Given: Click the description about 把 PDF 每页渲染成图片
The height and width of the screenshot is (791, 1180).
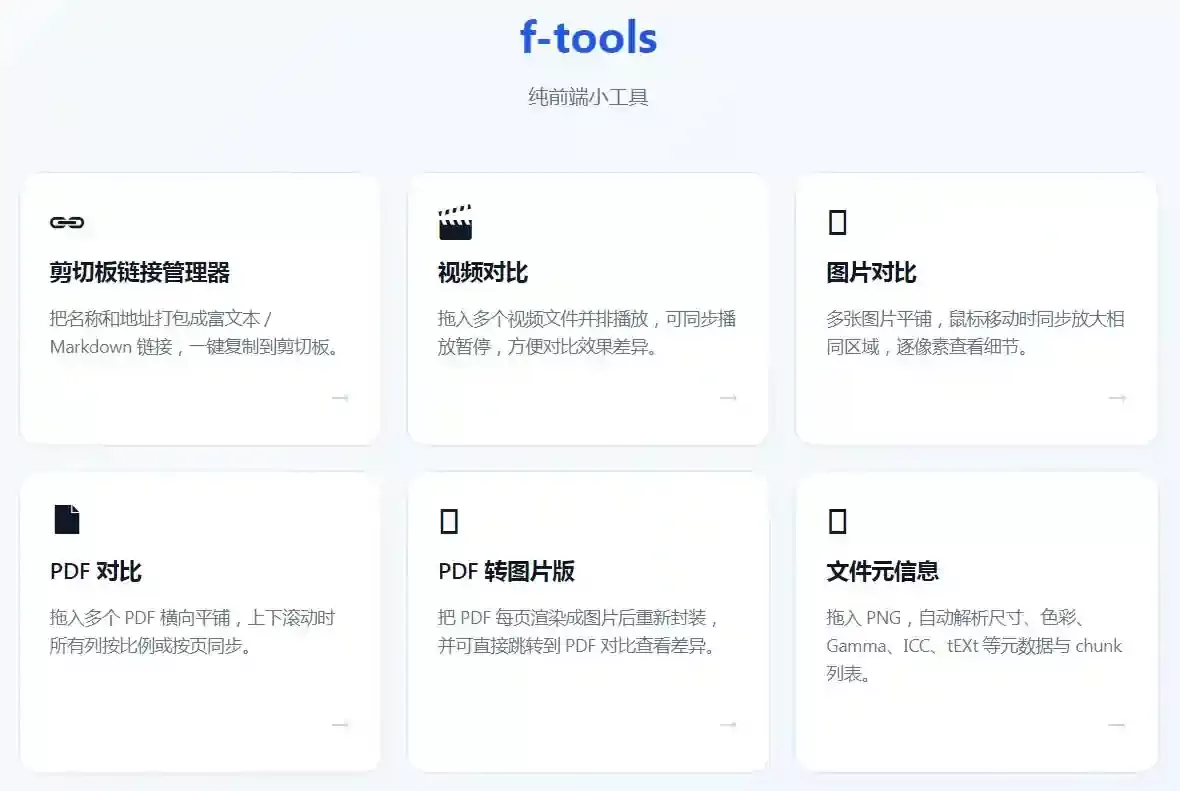Looking at the screenshot, I should [578, 631].
